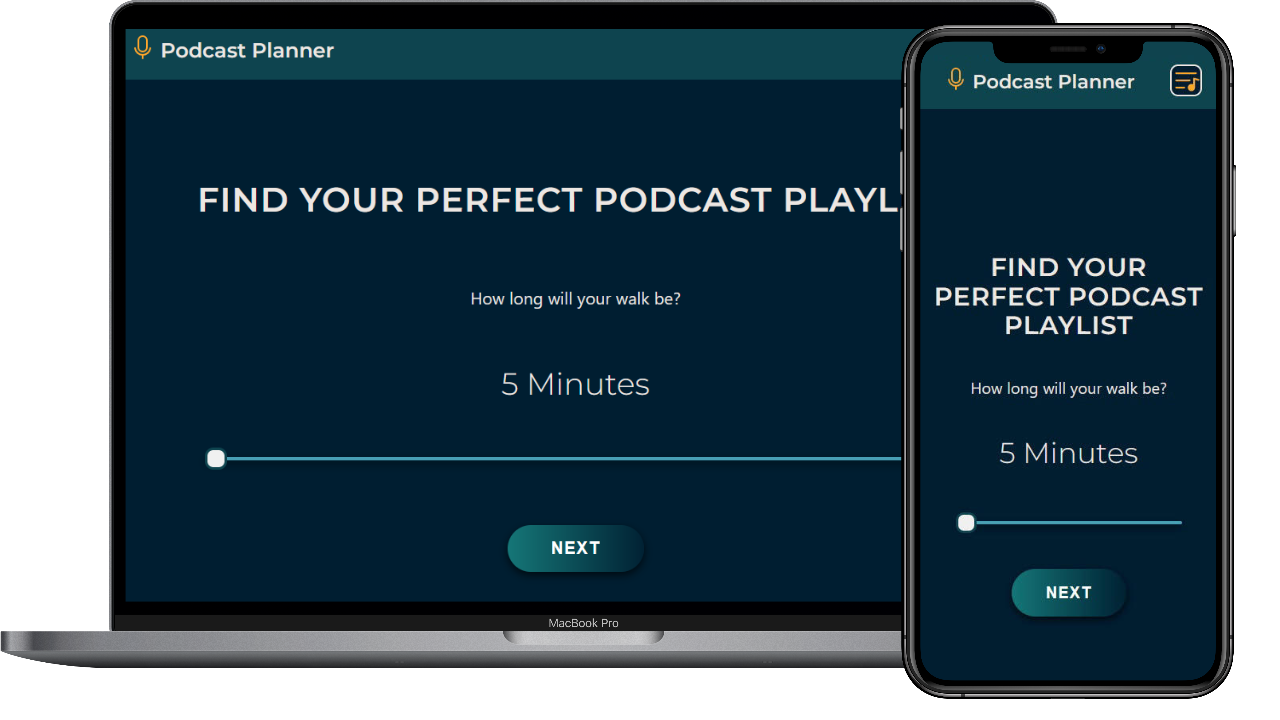Click the Podcast Planner title on the laptop

click(247, 50)
